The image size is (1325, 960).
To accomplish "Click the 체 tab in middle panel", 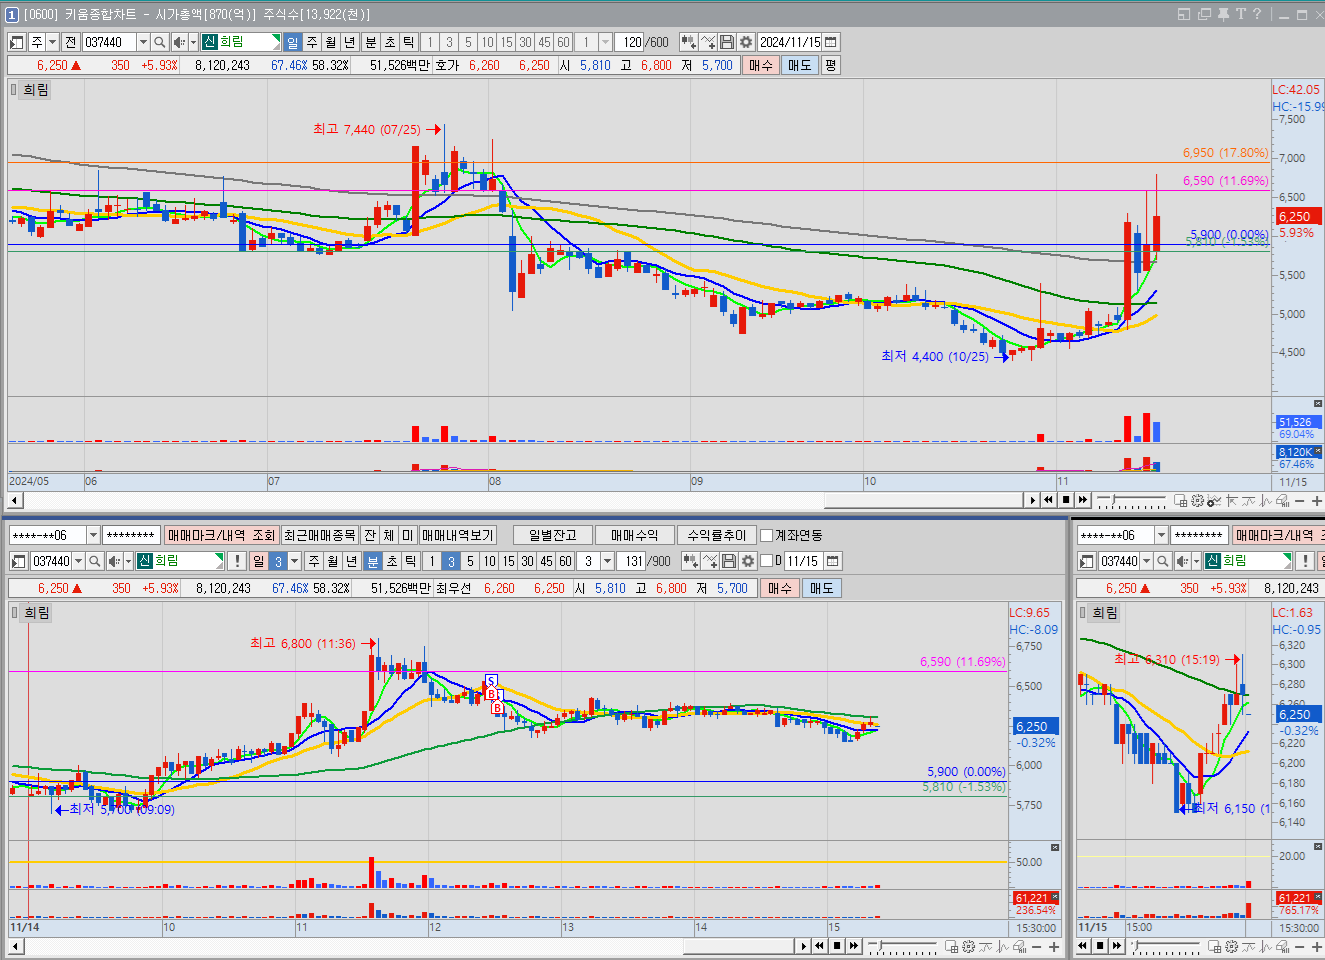I will pos(389,535).
